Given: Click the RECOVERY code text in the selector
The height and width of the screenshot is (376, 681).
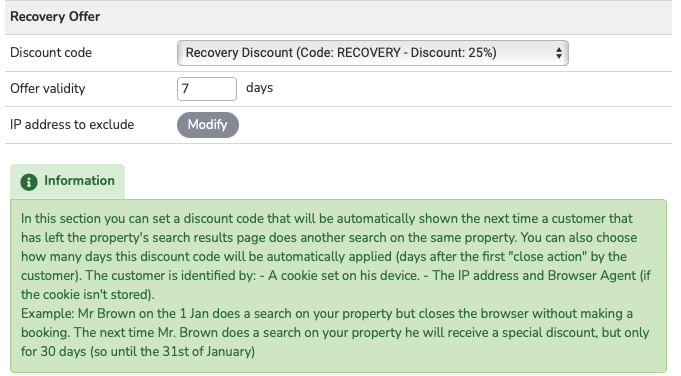Looking at the screenshot, I should [x=369, y=53].
